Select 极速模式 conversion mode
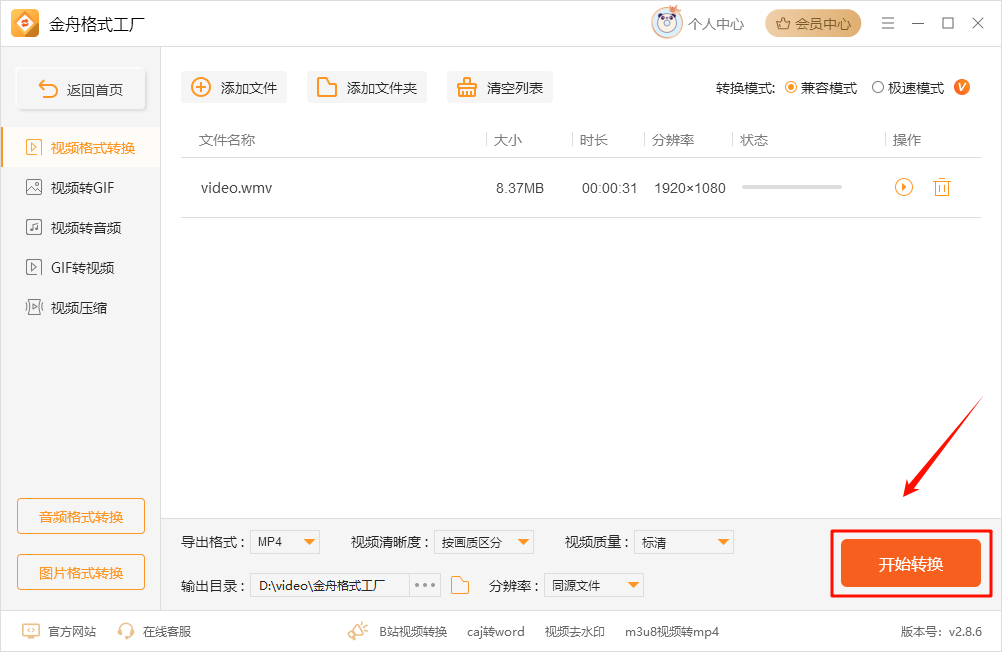The height and width of the screenshot is (652, 1002). click(x=907, y=88)
